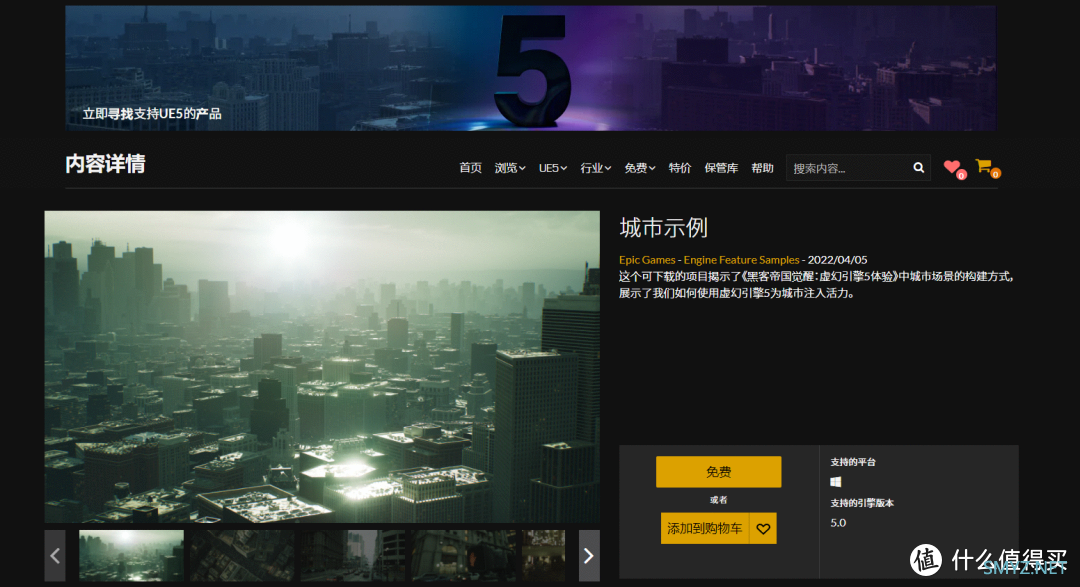The height and width of the screenshot is (587, 1080).
Task: Expand the UE5 dropdown menu
Action: click(552, 168)
